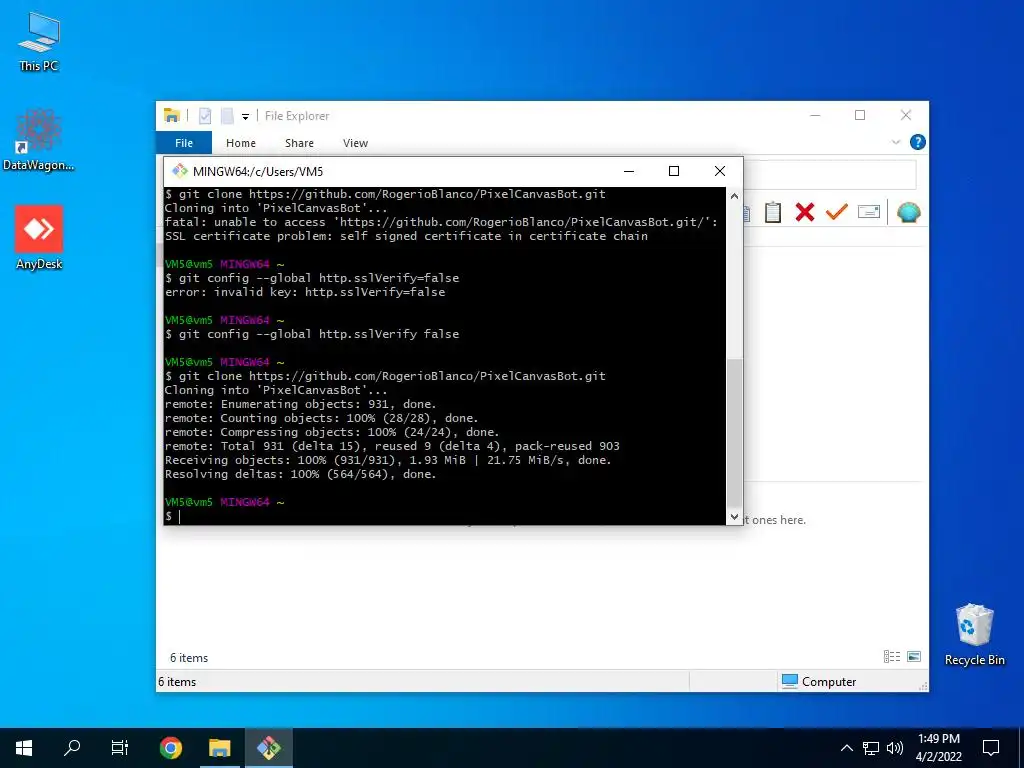Maximize the MINGW64 terminal window
1024x768 pixels.
pos(674,171)
